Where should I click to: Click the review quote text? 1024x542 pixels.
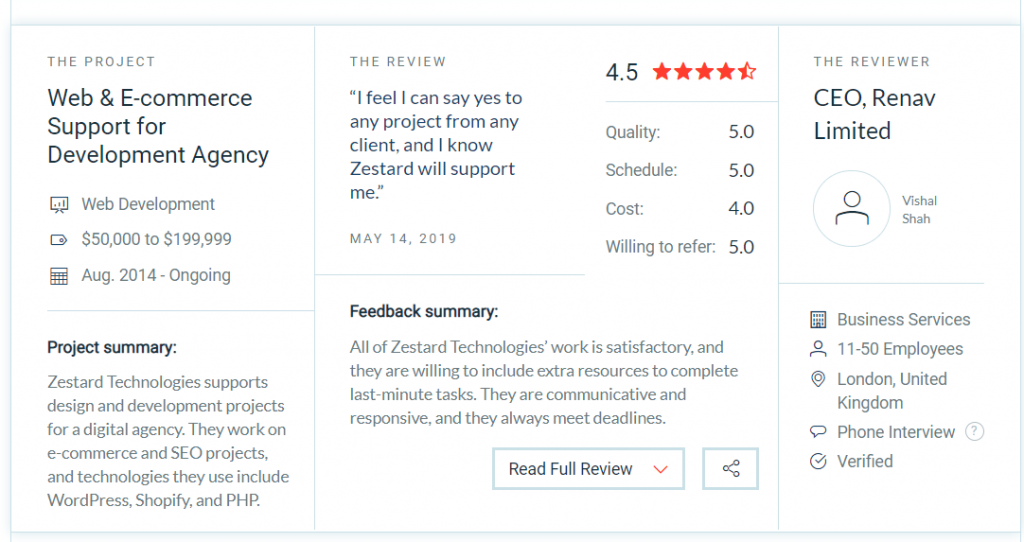coord(436,145)
